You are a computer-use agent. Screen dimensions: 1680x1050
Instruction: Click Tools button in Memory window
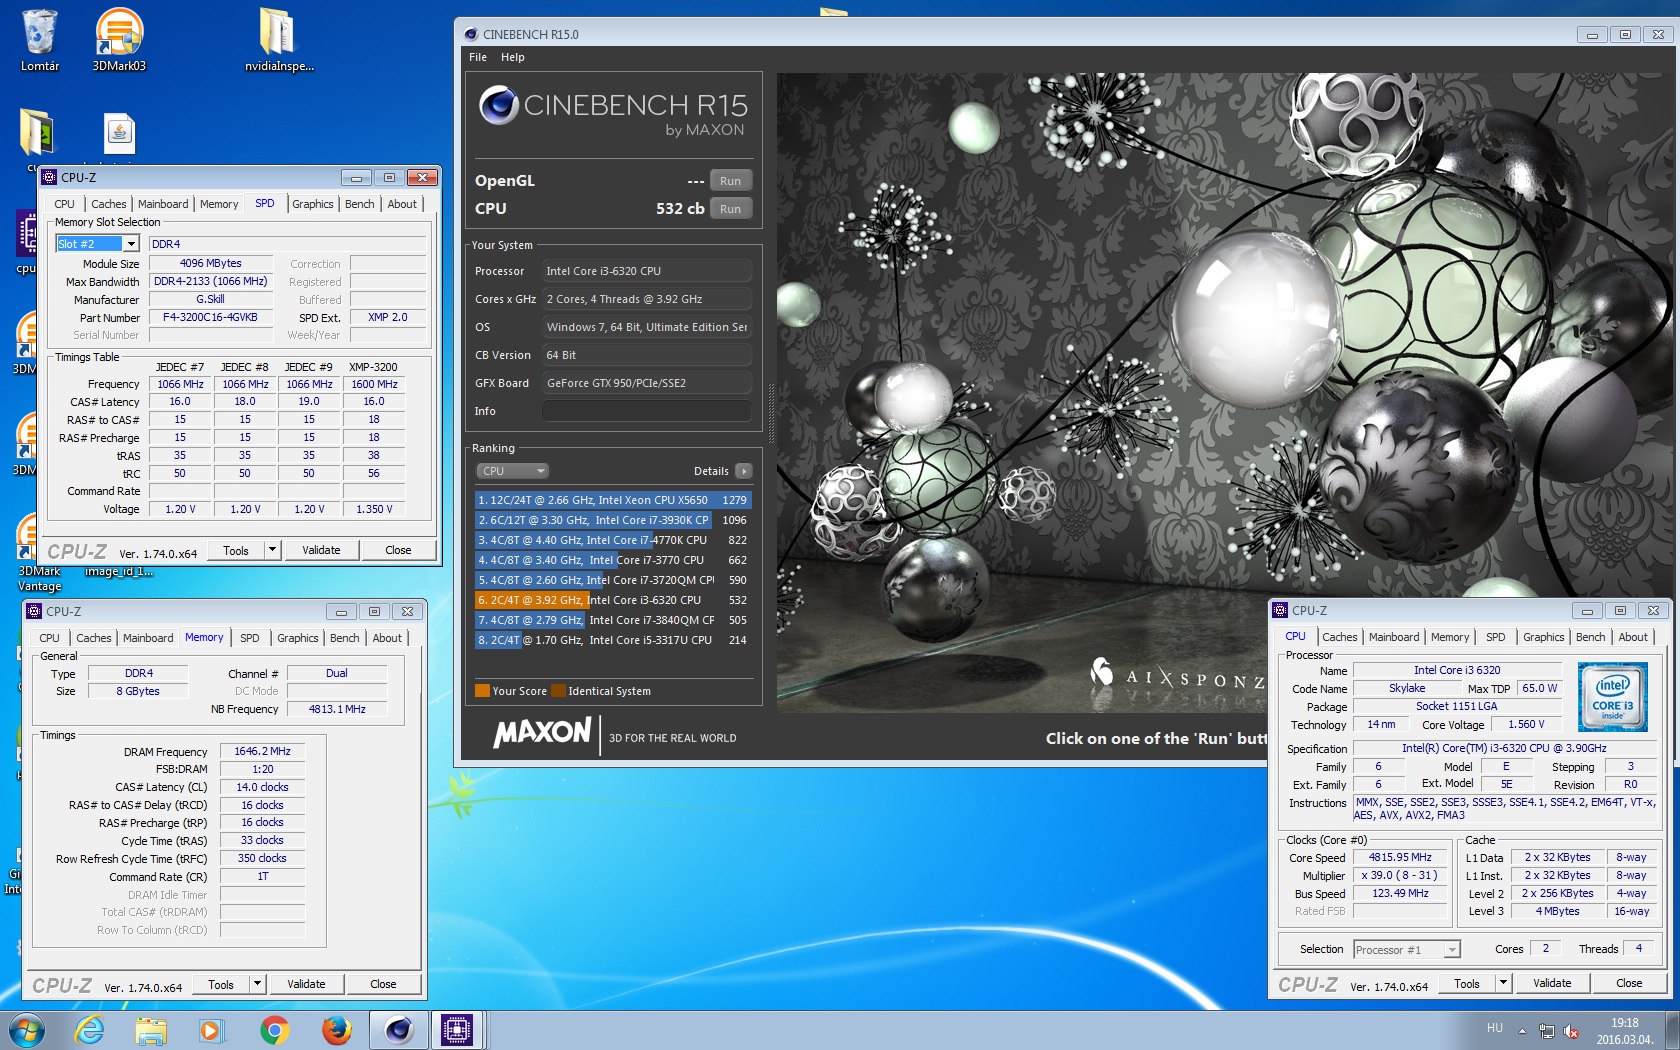[221, 984]
